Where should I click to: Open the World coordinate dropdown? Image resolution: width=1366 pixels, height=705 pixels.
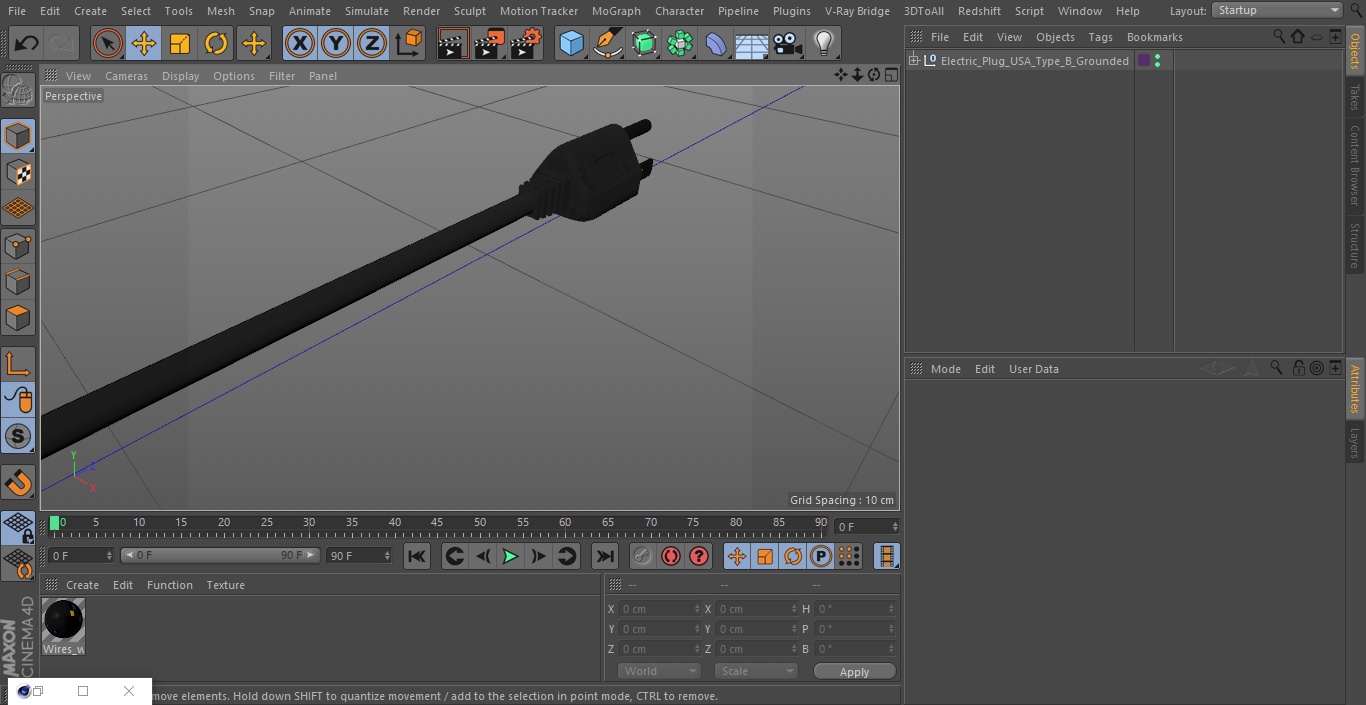[x=659, y=671]
